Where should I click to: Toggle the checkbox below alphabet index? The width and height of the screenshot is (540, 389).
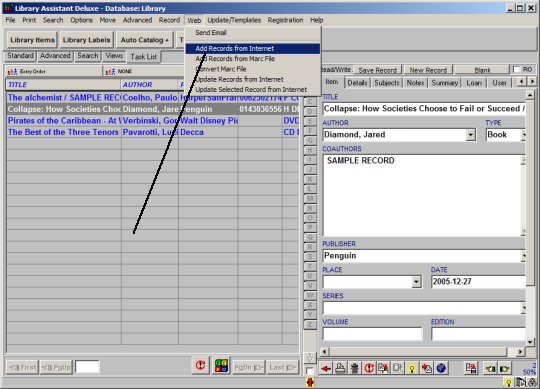(x=310, y=371)
